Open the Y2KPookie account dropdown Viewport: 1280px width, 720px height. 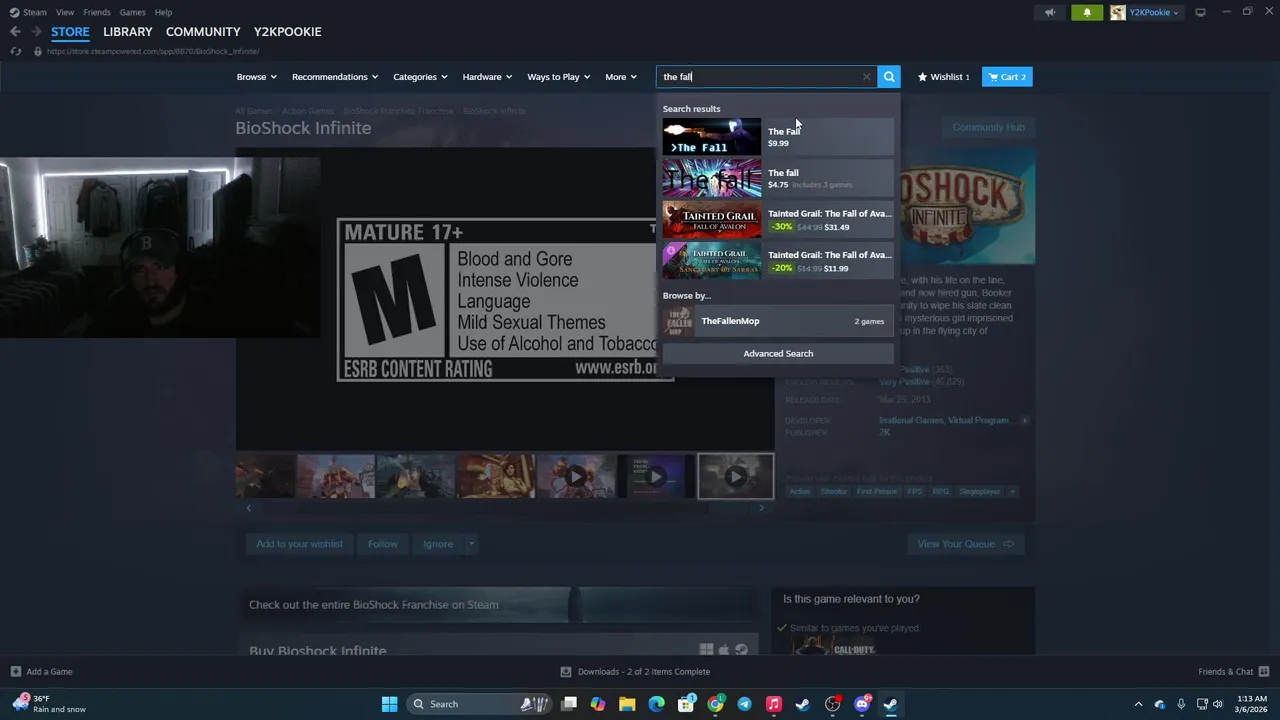[1153, 12]
